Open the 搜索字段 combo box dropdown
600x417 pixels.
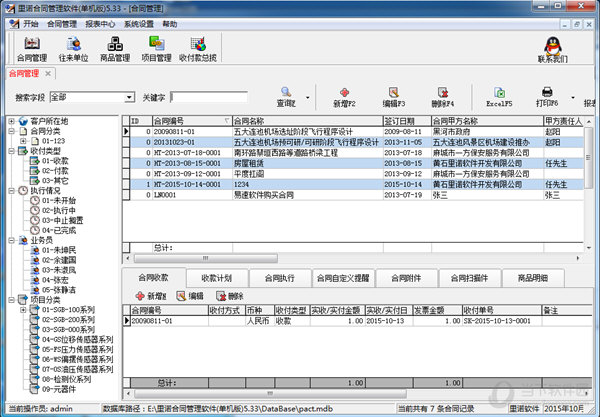tap(130, 97)
